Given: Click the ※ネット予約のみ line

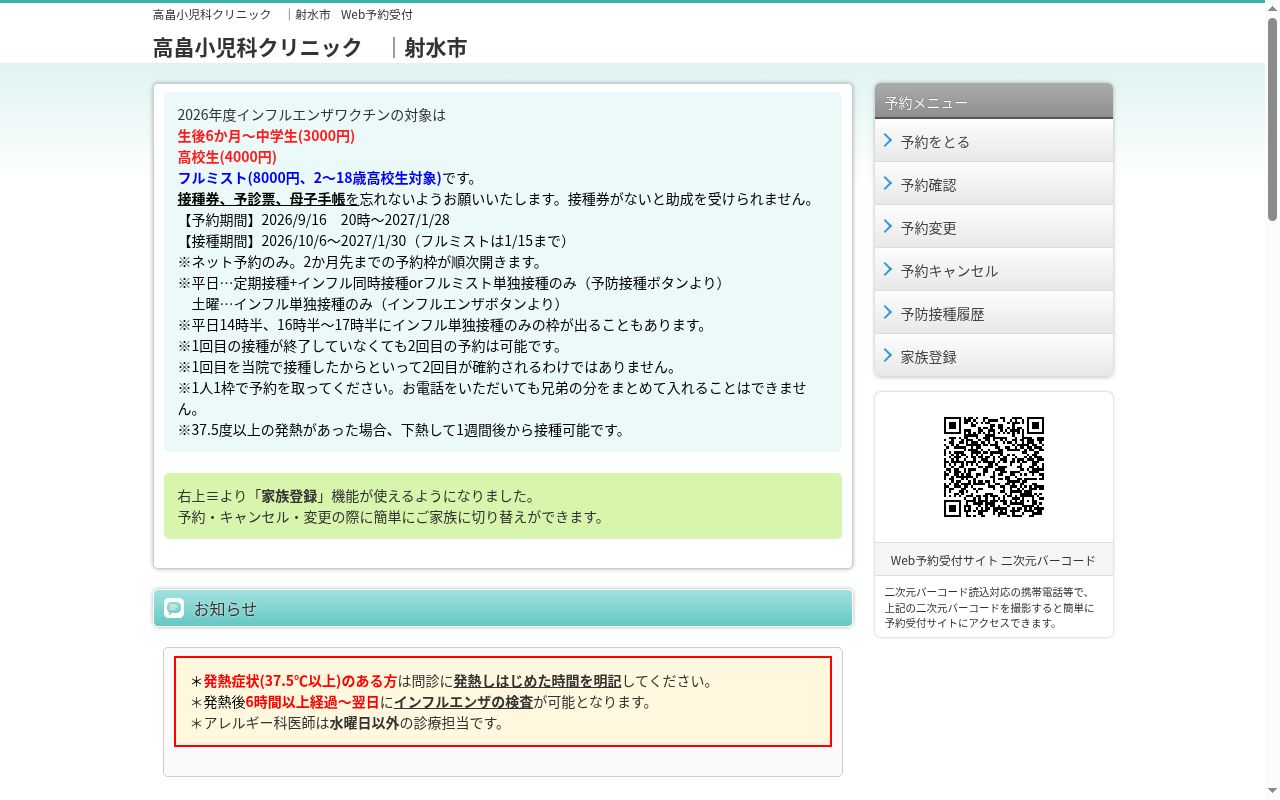Looking at the screenshot, I should 360,262.
